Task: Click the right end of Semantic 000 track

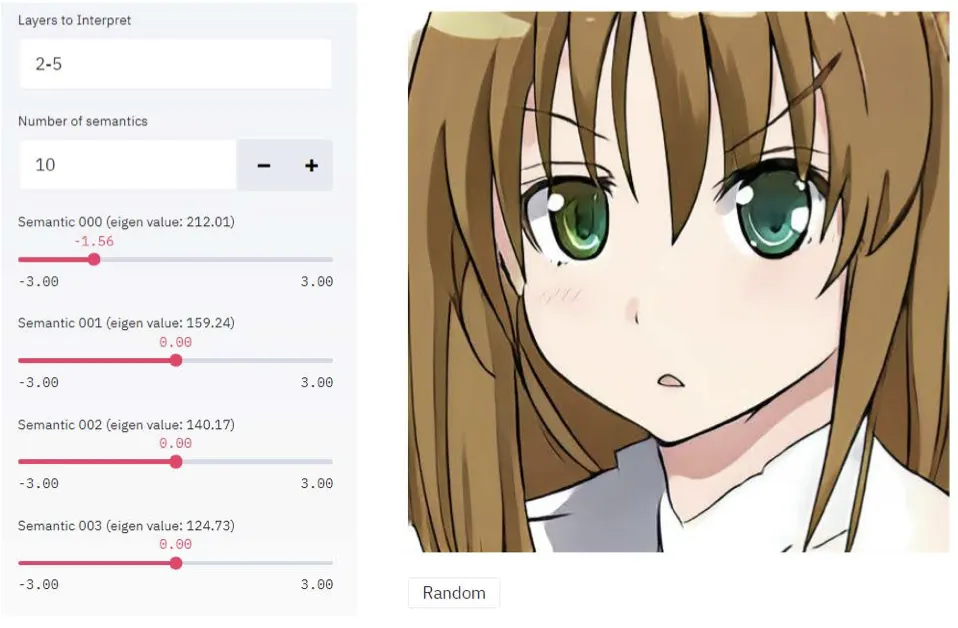Action: click(331, 260)
